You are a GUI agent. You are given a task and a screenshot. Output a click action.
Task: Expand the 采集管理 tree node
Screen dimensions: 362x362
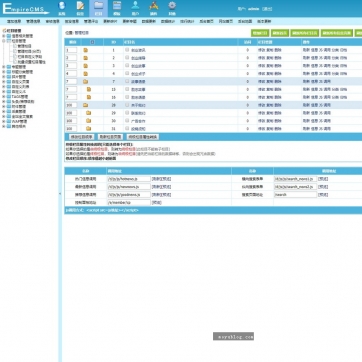[x=4, y=111]
